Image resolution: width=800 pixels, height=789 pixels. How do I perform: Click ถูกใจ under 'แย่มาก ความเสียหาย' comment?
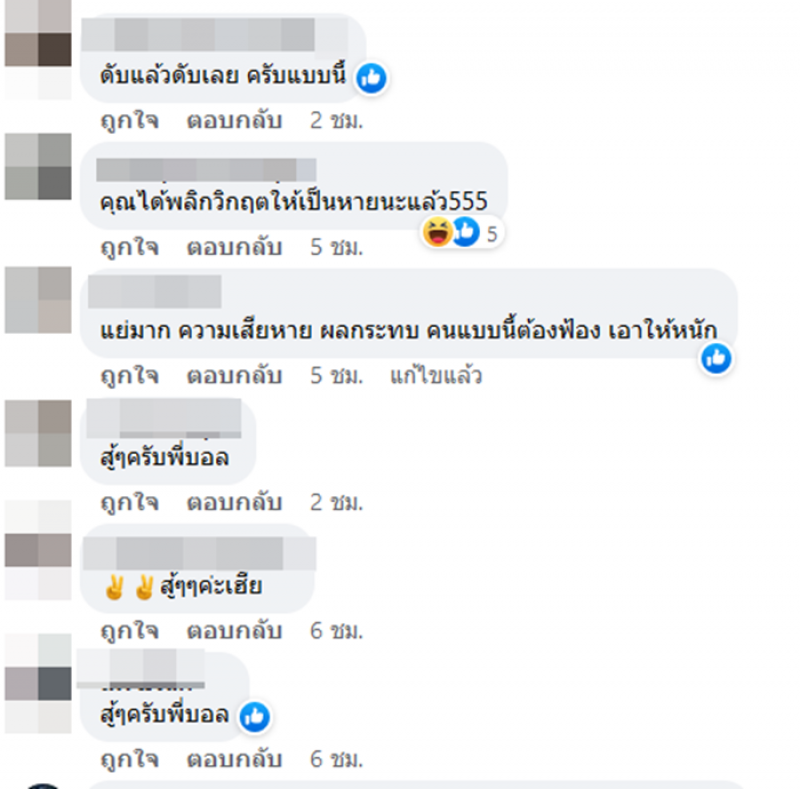tap(130, 376)
